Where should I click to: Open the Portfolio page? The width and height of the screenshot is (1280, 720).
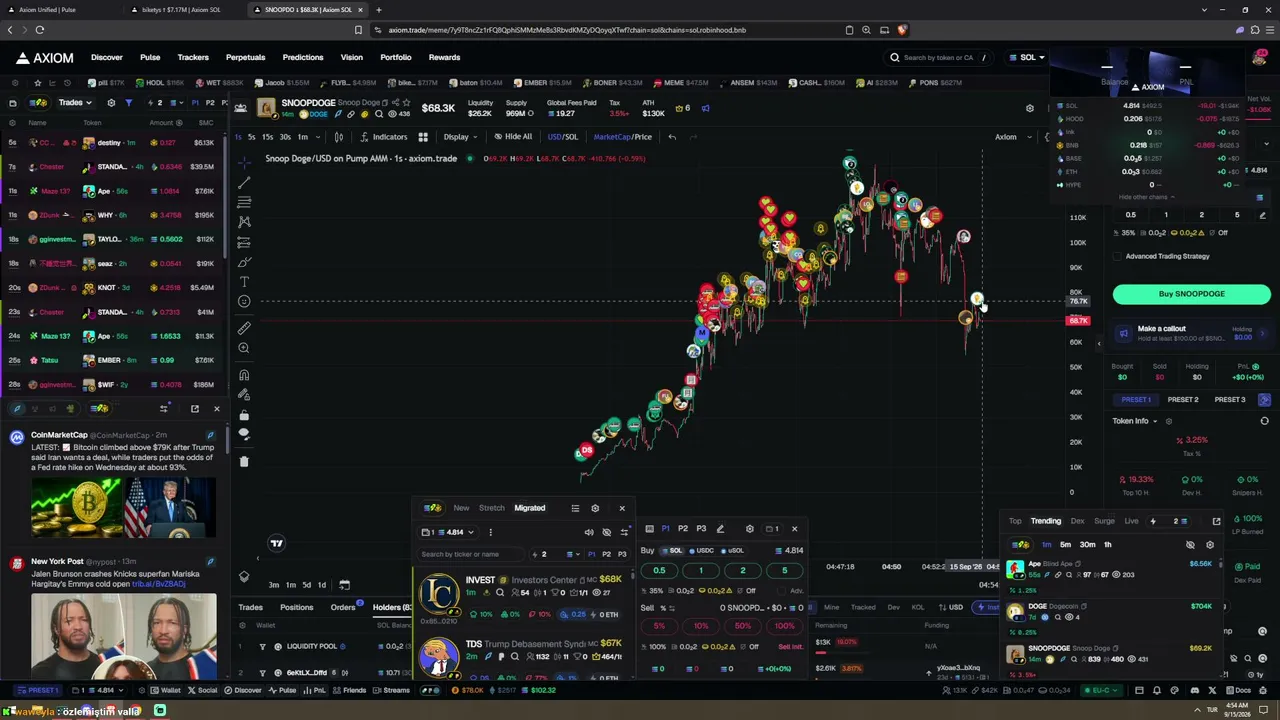tap(395, 58)
